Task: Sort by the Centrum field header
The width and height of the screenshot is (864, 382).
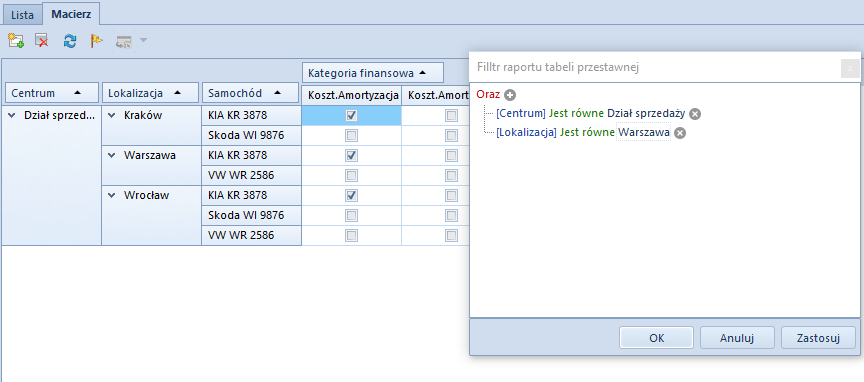Action: coord(52,93)
